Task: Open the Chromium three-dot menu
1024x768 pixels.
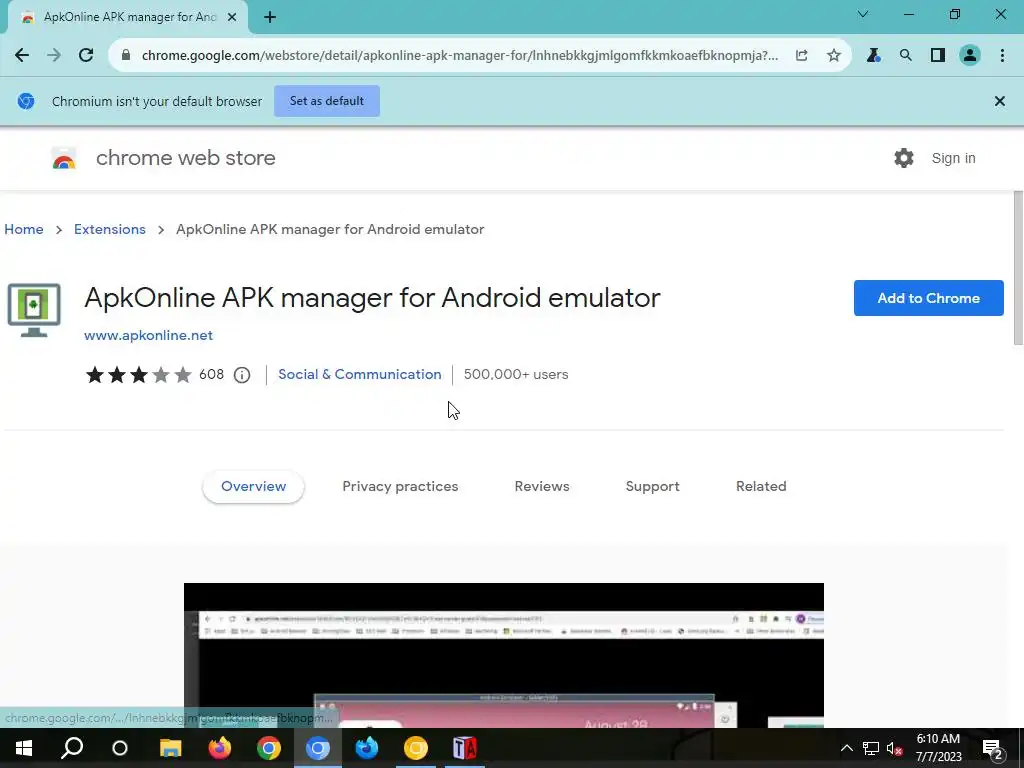Action: [1002, 56]
